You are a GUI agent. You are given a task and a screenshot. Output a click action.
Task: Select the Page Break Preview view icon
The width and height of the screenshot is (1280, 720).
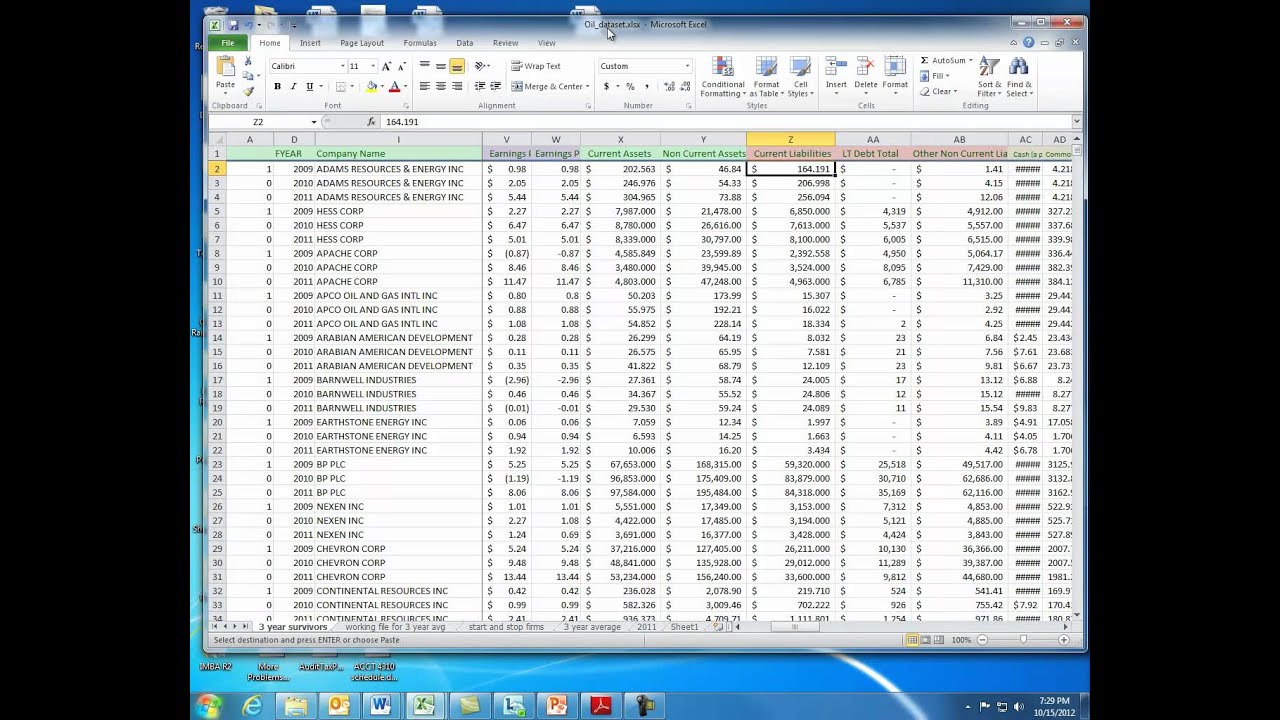click(939, 640)
